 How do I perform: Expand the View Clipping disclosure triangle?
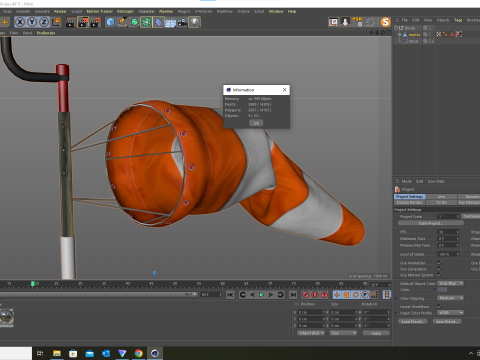(396, 298)
